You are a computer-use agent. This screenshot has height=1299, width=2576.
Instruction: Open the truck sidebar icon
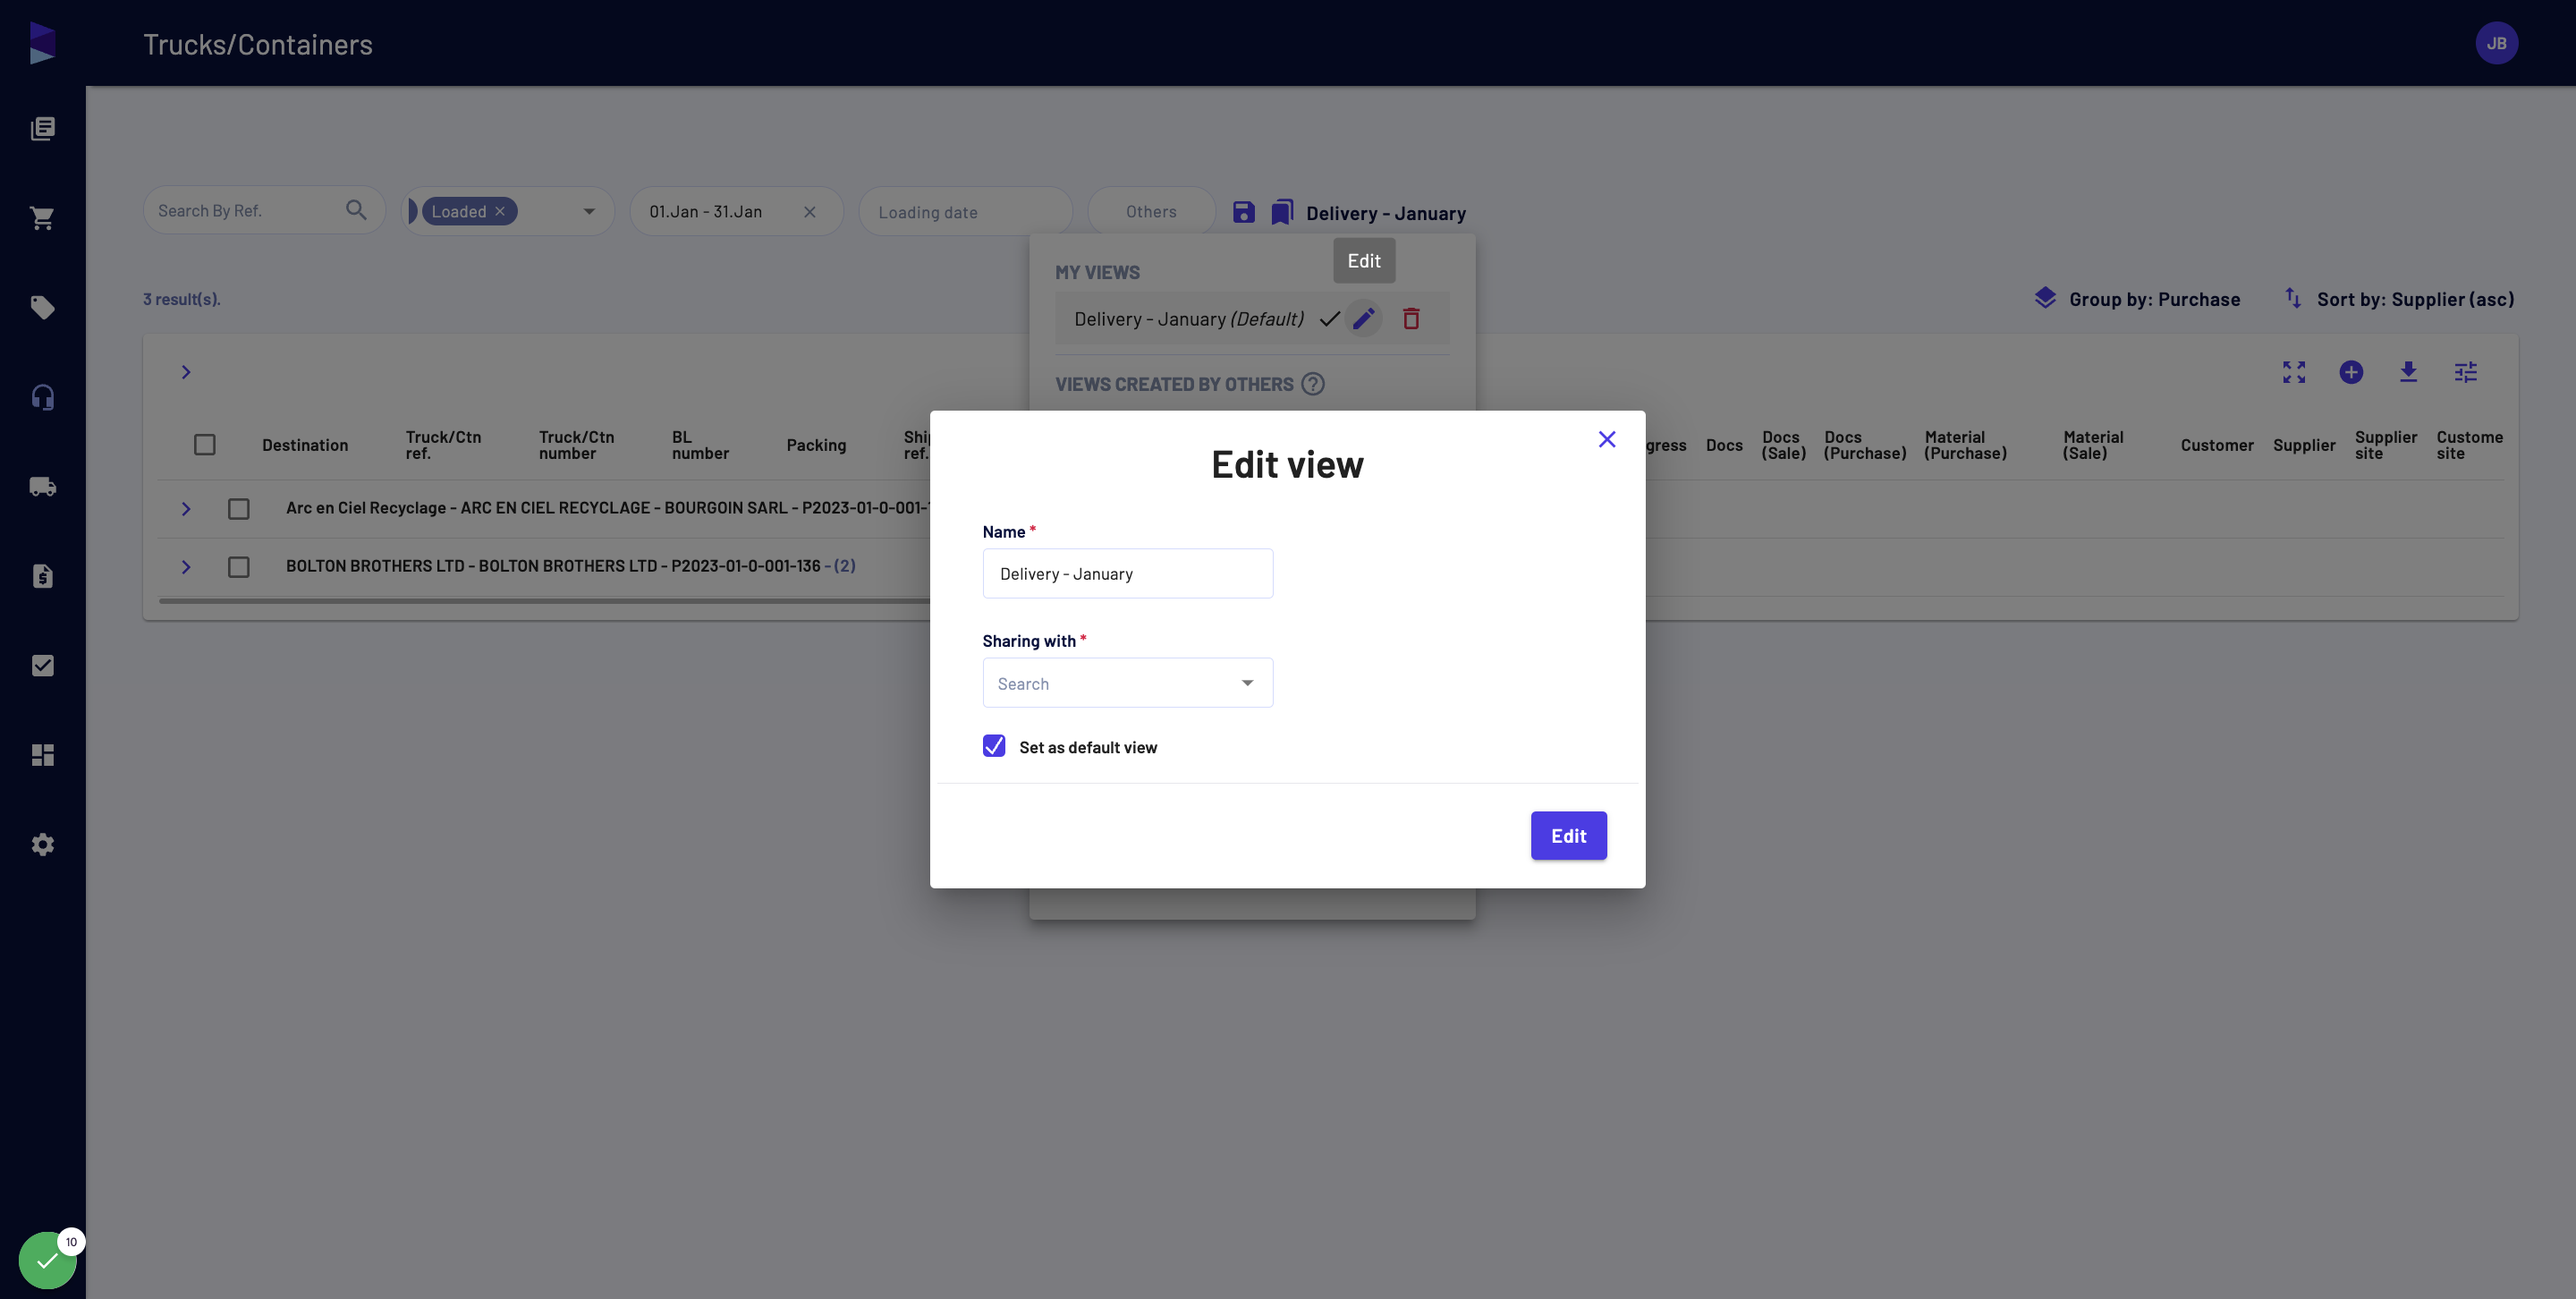(x=43, y=486)
